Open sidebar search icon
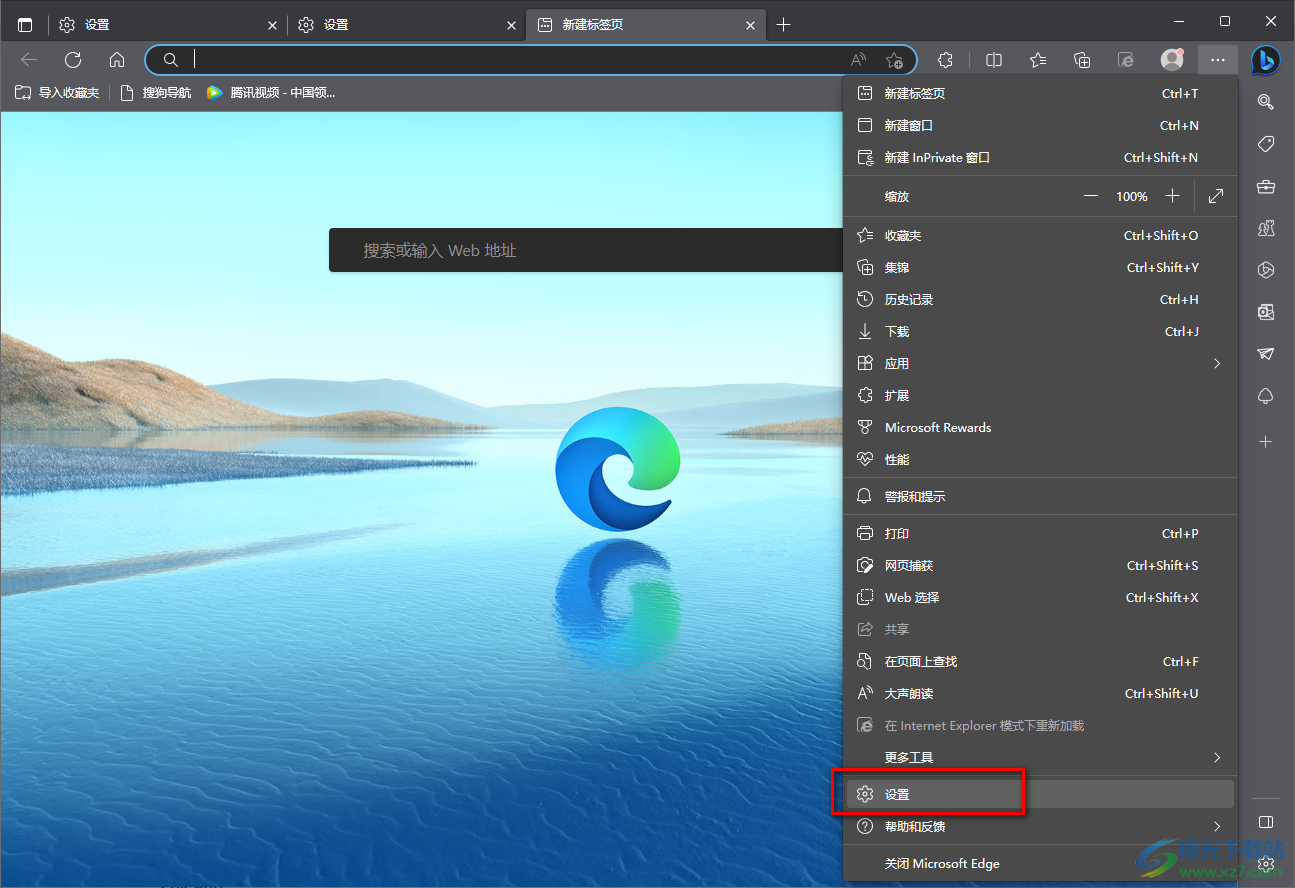This screenshot has height=888, width=1295. tap(1266, 101)
